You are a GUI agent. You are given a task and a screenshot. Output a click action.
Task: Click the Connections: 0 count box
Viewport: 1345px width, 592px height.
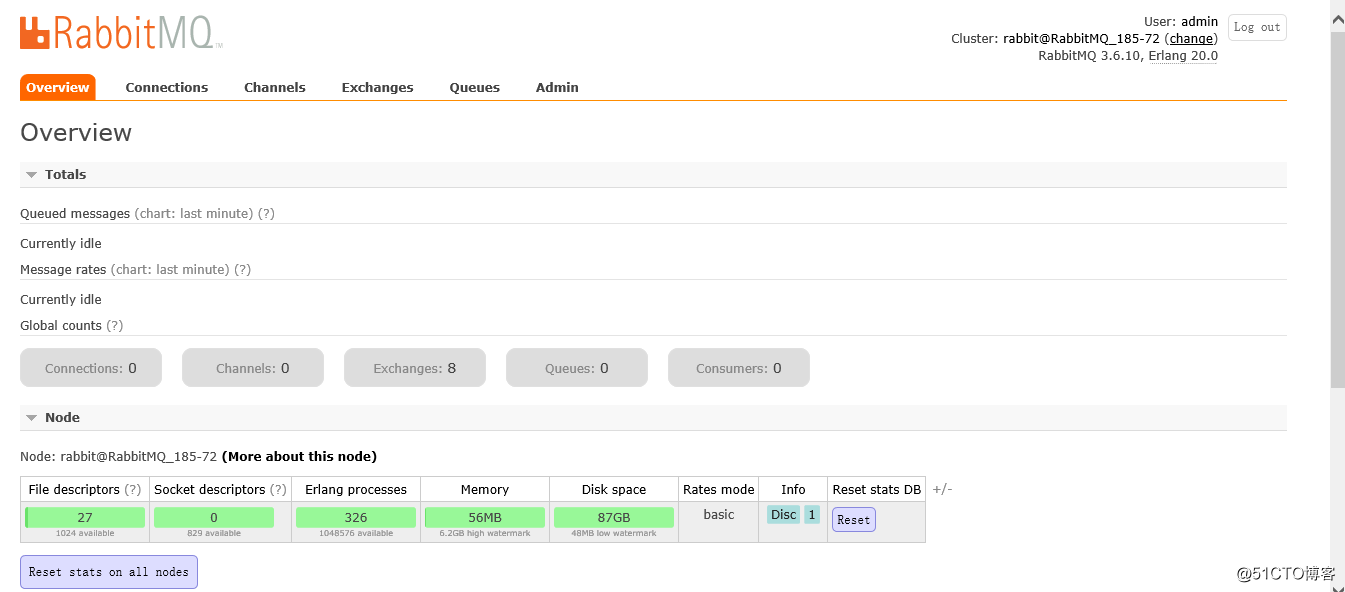point(91,368)
